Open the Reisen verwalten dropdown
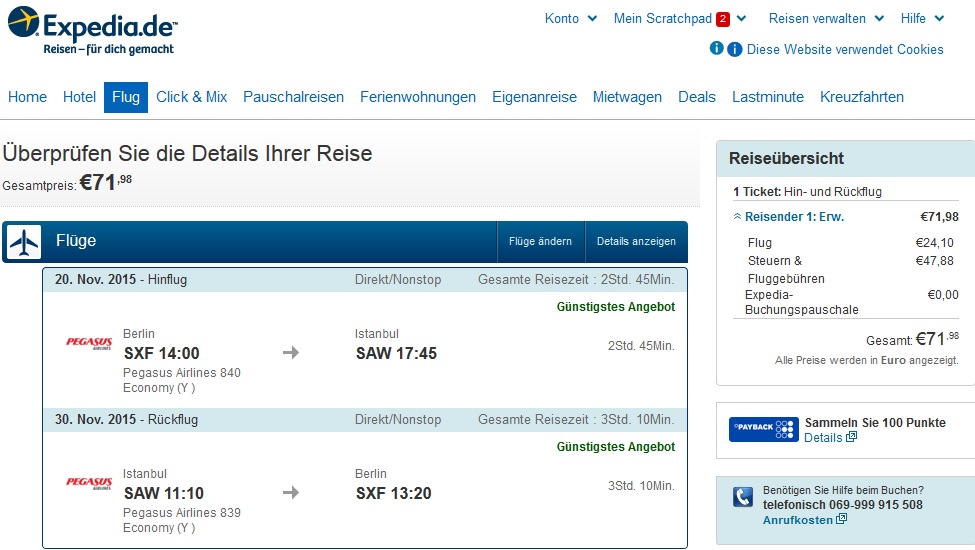This screenshot has width=975, height=550. click(826, 19)
